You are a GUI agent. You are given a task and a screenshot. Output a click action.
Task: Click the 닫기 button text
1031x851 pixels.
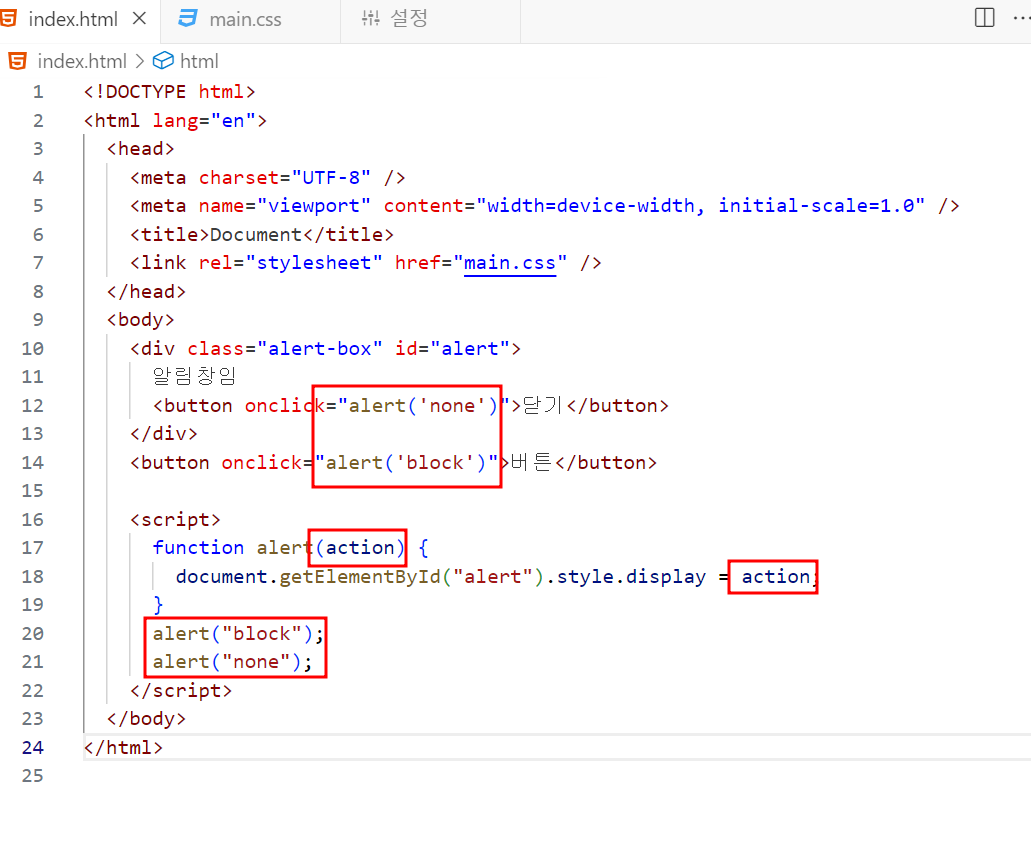(x=542, y=405)
